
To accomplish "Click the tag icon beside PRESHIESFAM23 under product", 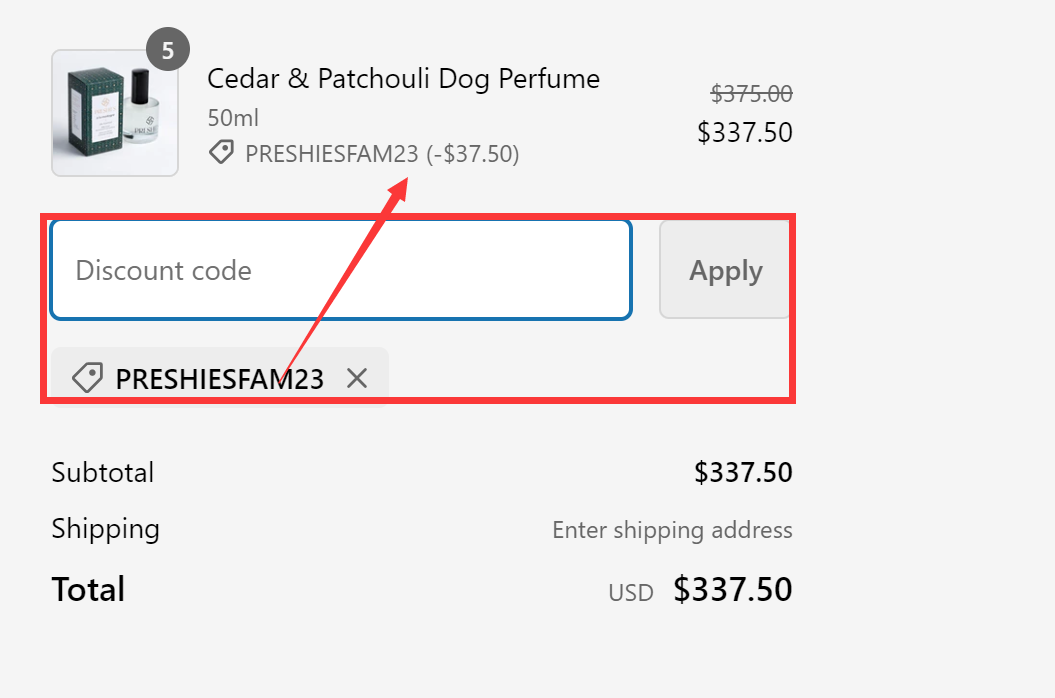I will pos(221,153).
